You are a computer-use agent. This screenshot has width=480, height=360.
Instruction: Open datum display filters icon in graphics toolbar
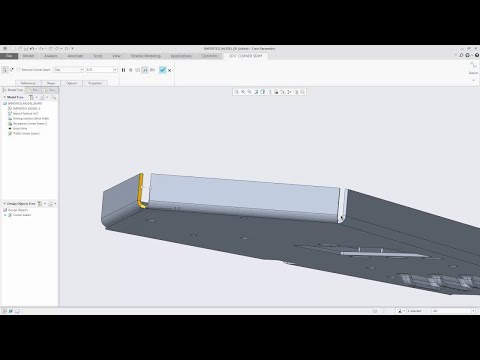pos(283,92)
